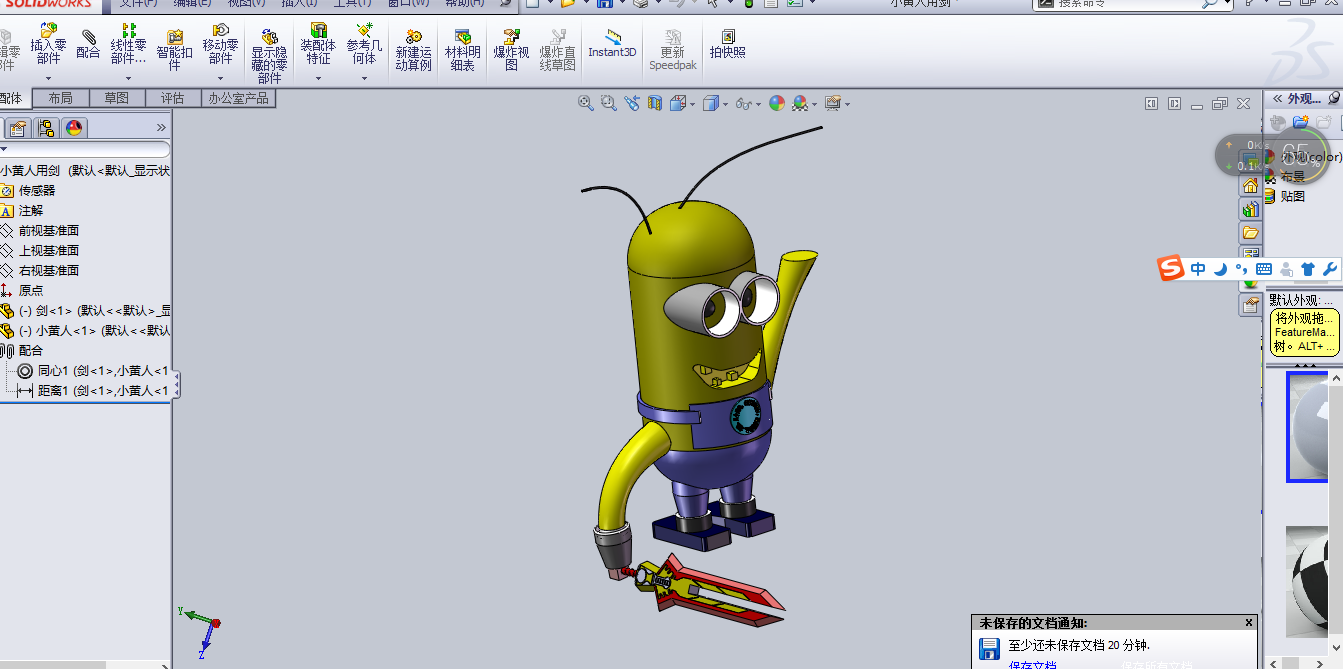Click SolidWorks Resources home task pane tab
Image resolution: width=1343 pixels, height=669 pixels.
pos(1250,186)
